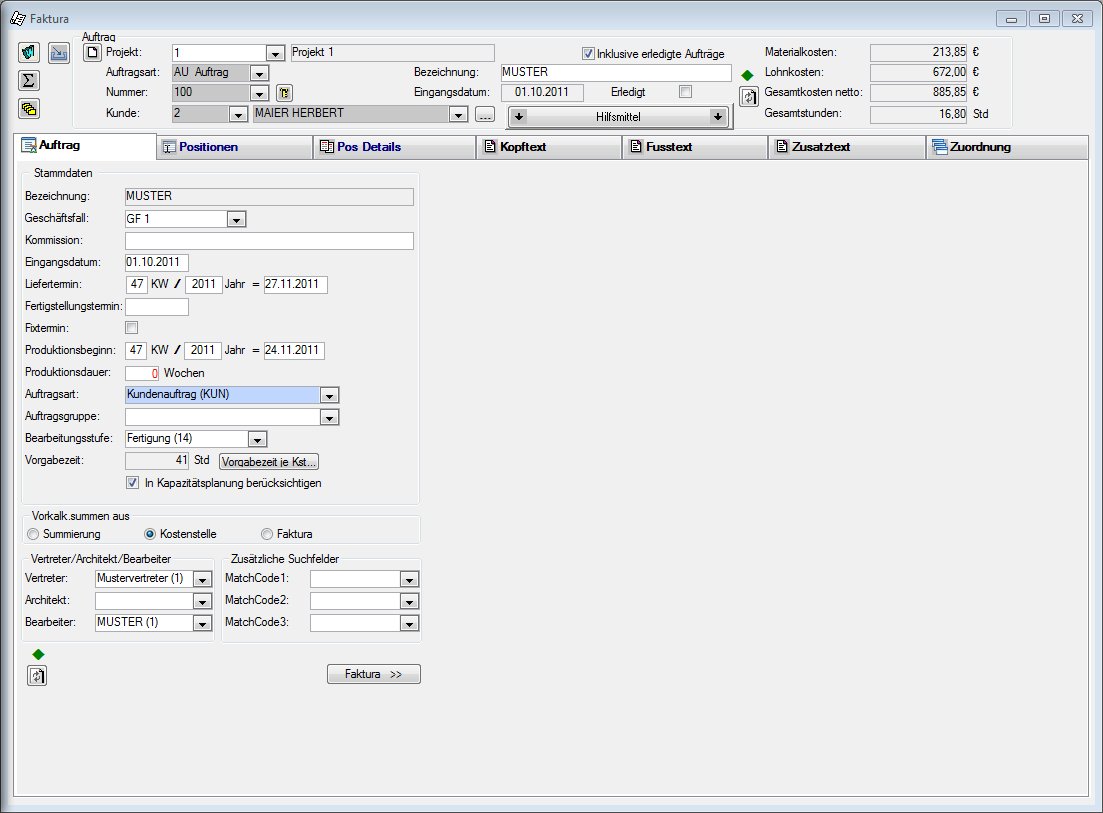This screenshot has height=813, width=1103.
Task: Click the green diamond above the bottom refresh icon
Action: tap(38, 654)
